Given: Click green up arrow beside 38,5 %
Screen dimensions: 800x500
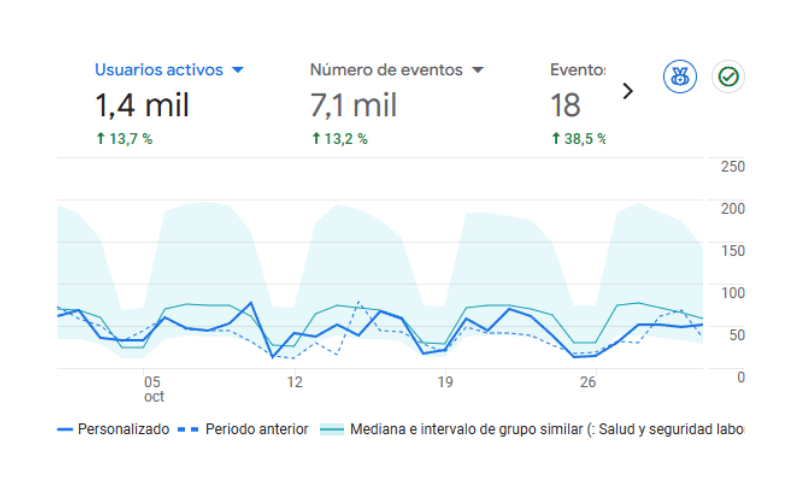Looking at the screenshot, I should (x=556, y=139).
